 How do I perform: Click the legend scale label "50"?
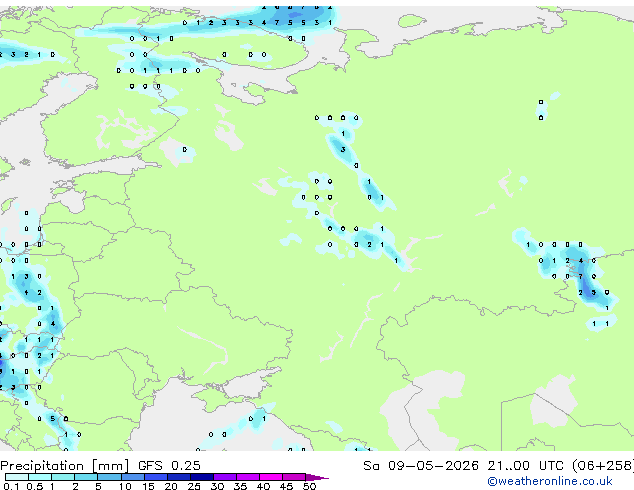click(309, 486)
